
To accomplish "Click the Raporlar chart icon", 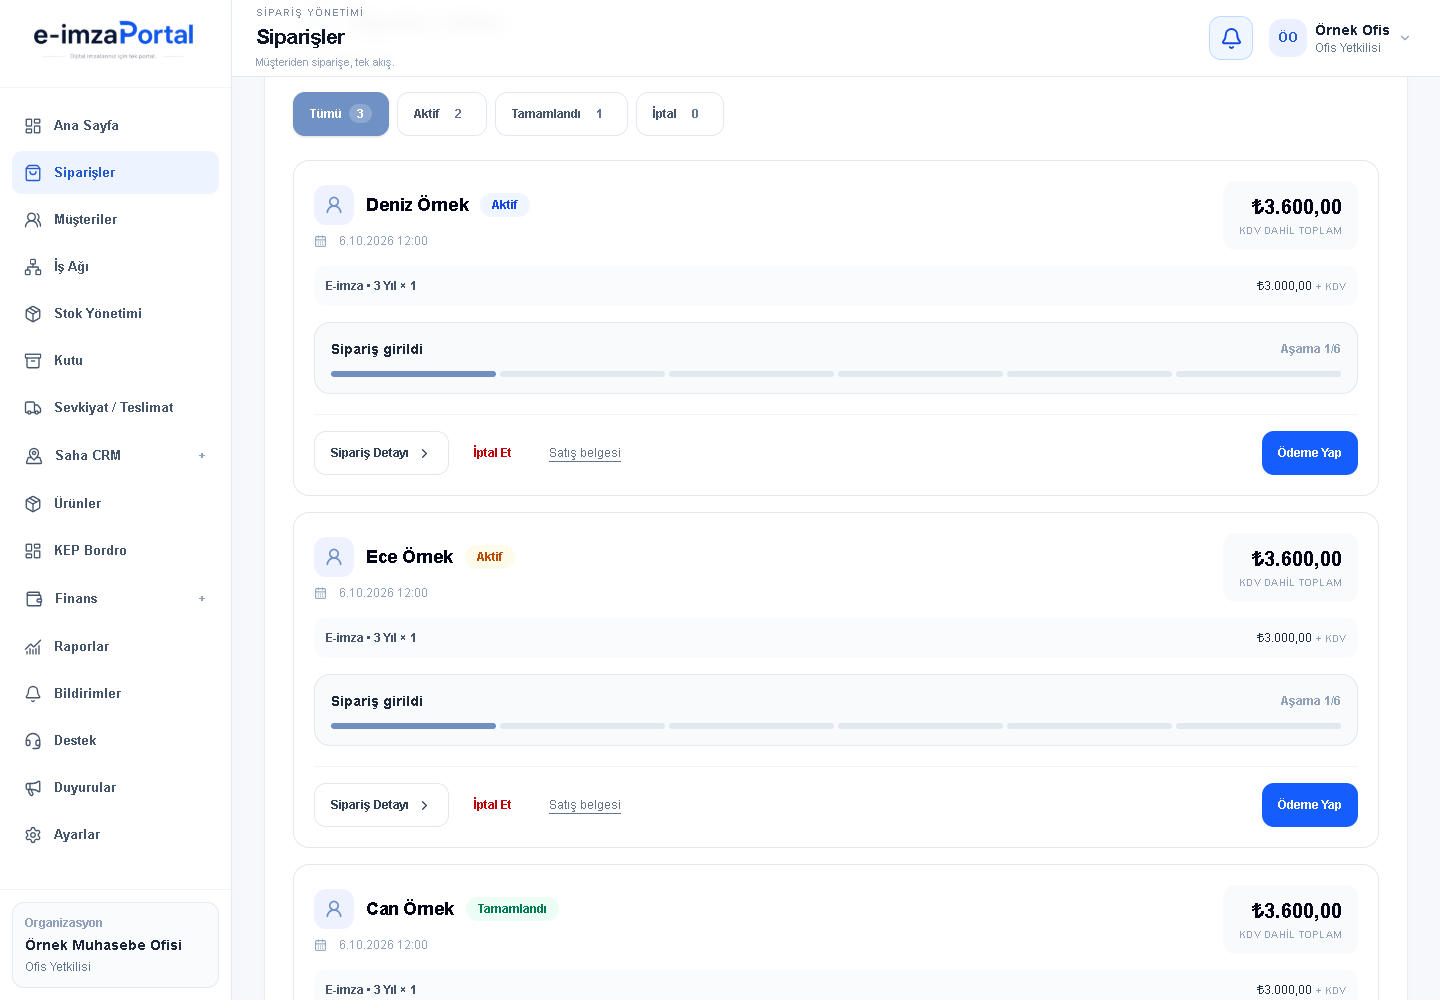I will click(x=33, y=647).
